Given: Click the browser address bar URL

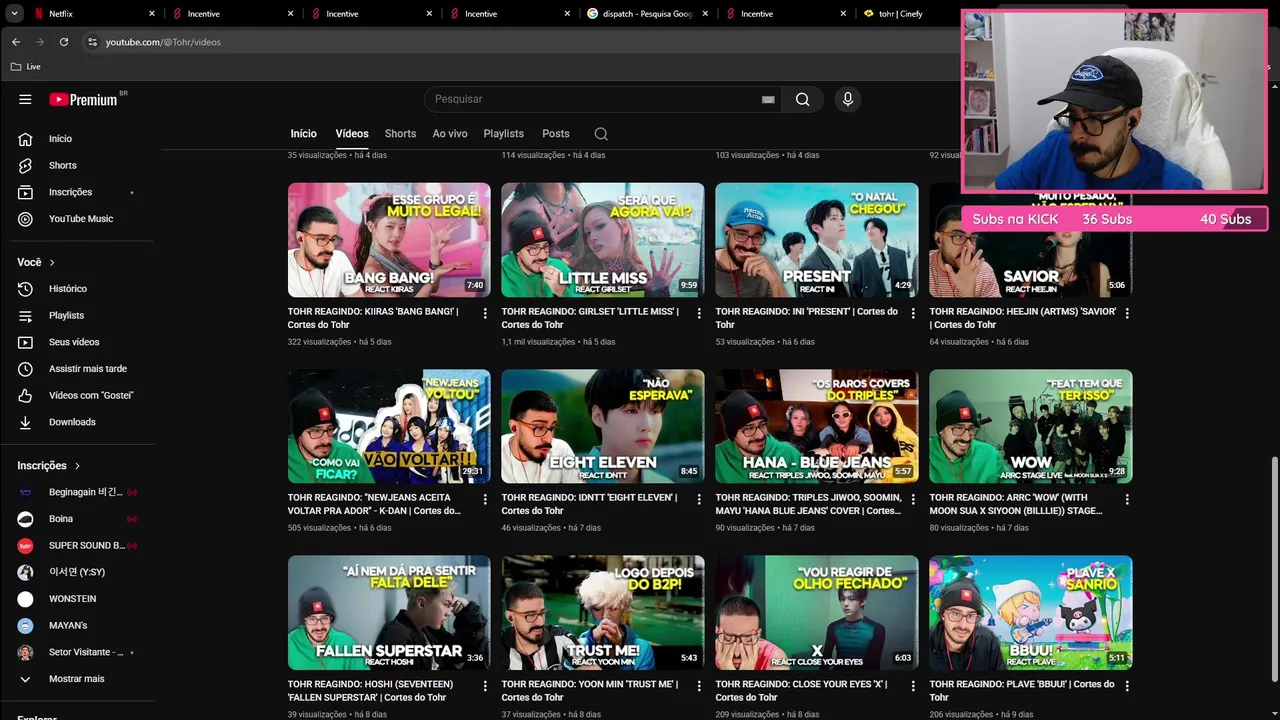Looking at the screenshot, I should click(163, 42).
